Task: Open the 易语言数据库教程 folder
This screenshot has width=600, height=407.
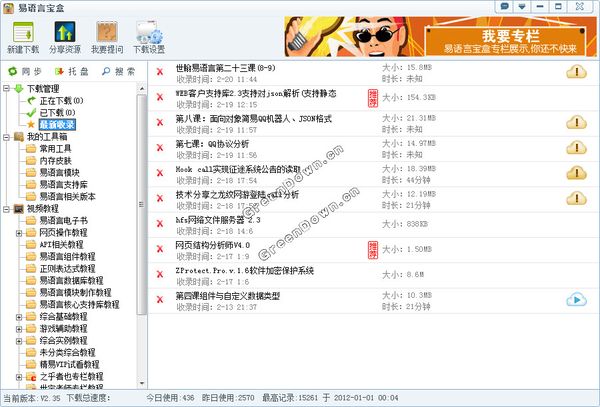Action: coord(72,280)
